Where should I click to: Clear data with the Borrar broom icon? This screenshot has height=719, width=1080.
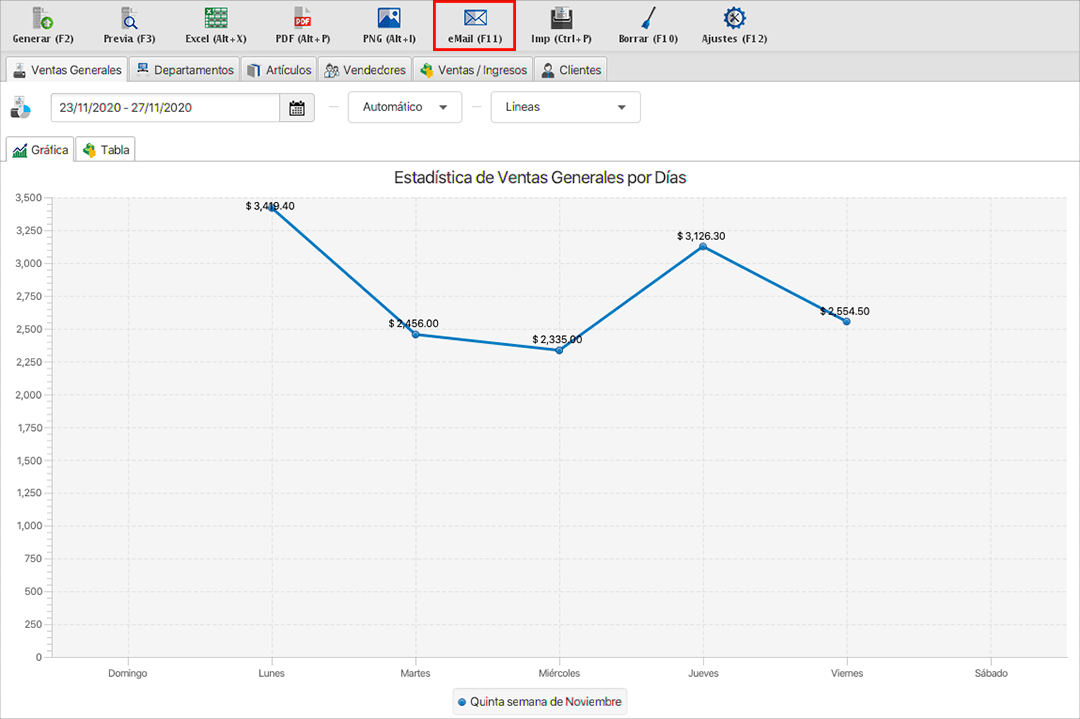pyautogui.click(x=648, y=18)
